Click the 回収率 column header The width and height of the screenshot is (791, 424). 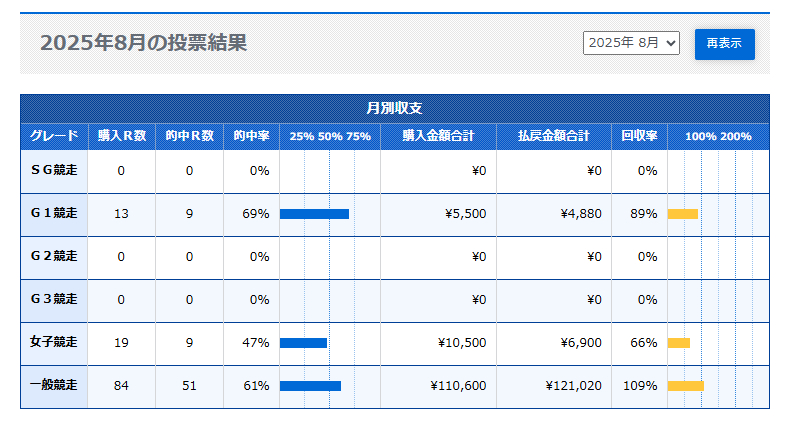(639, 136)
